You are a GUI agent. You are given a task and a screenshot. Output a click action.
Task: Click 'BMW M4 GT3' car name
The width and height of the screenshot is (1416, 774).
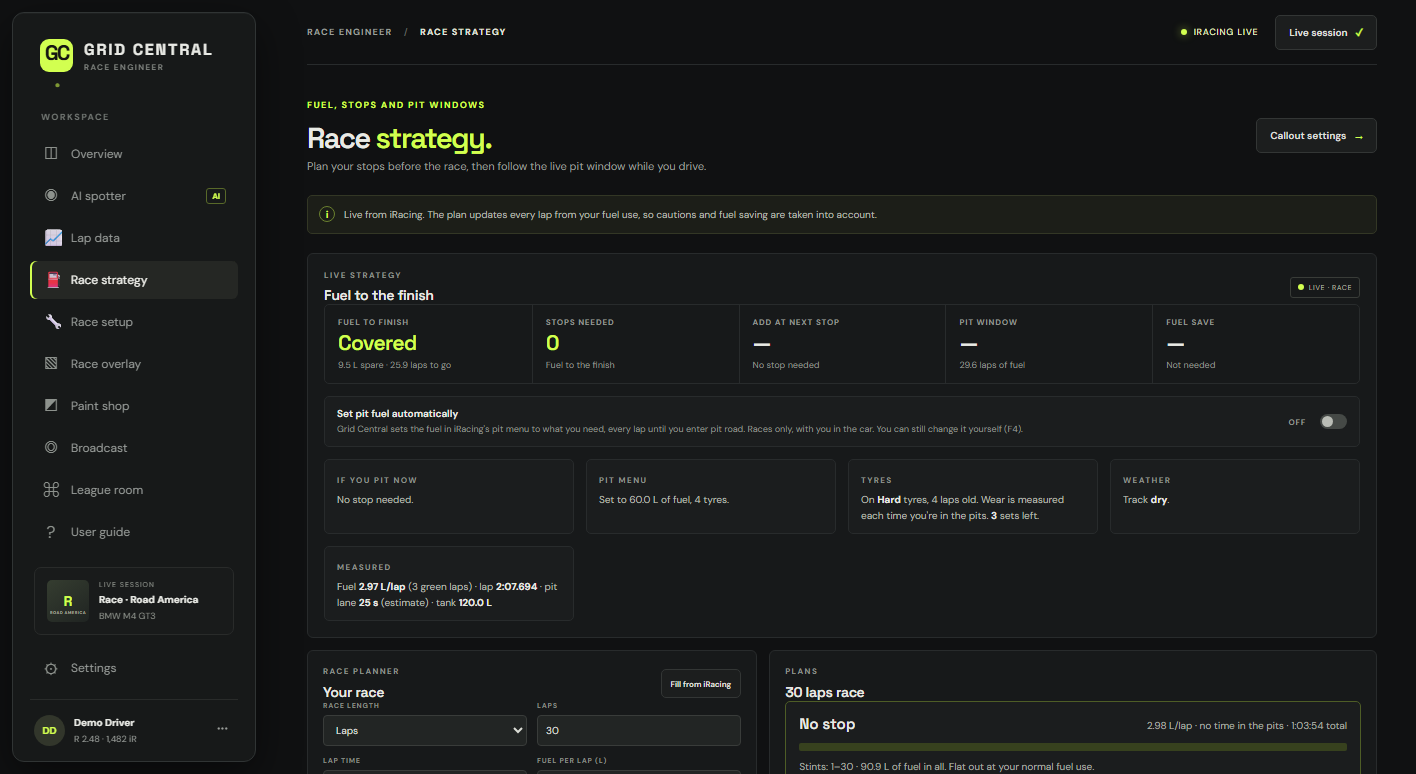(127, 616)
